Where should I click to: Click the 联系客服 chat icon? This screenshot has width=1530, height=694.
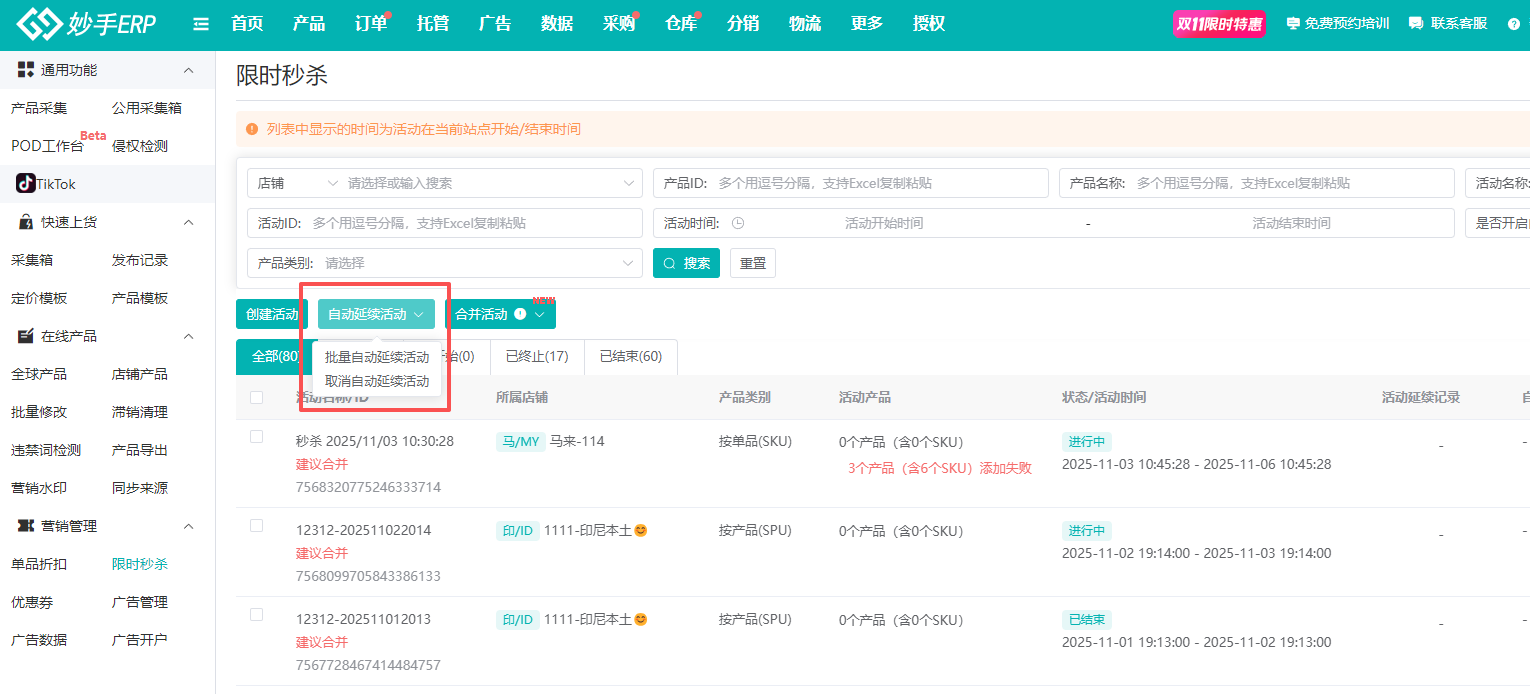1415,24
